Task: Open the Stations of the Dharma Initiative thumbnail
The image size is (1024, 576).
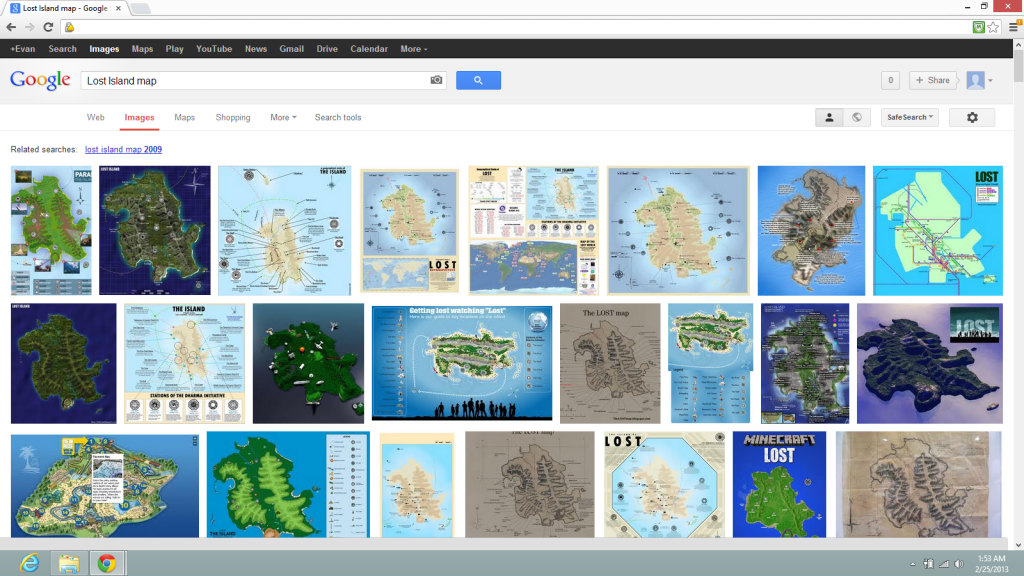Action: (x=185, y=363)
